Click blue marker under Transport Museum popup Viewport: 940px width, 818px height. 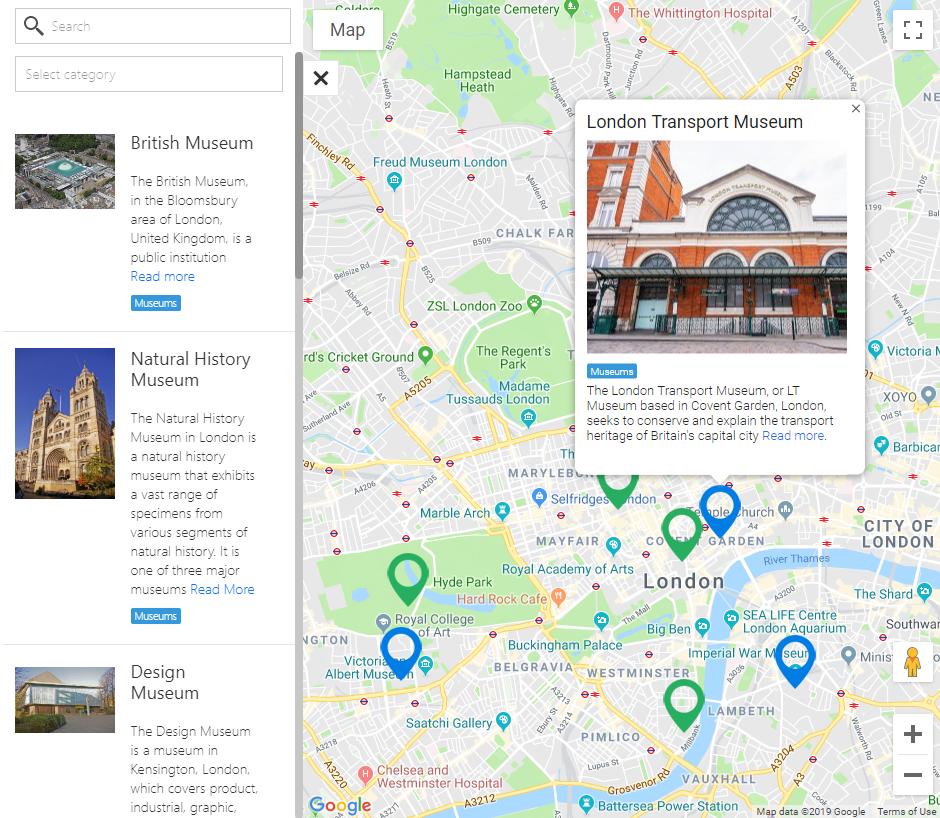[720, 510]
